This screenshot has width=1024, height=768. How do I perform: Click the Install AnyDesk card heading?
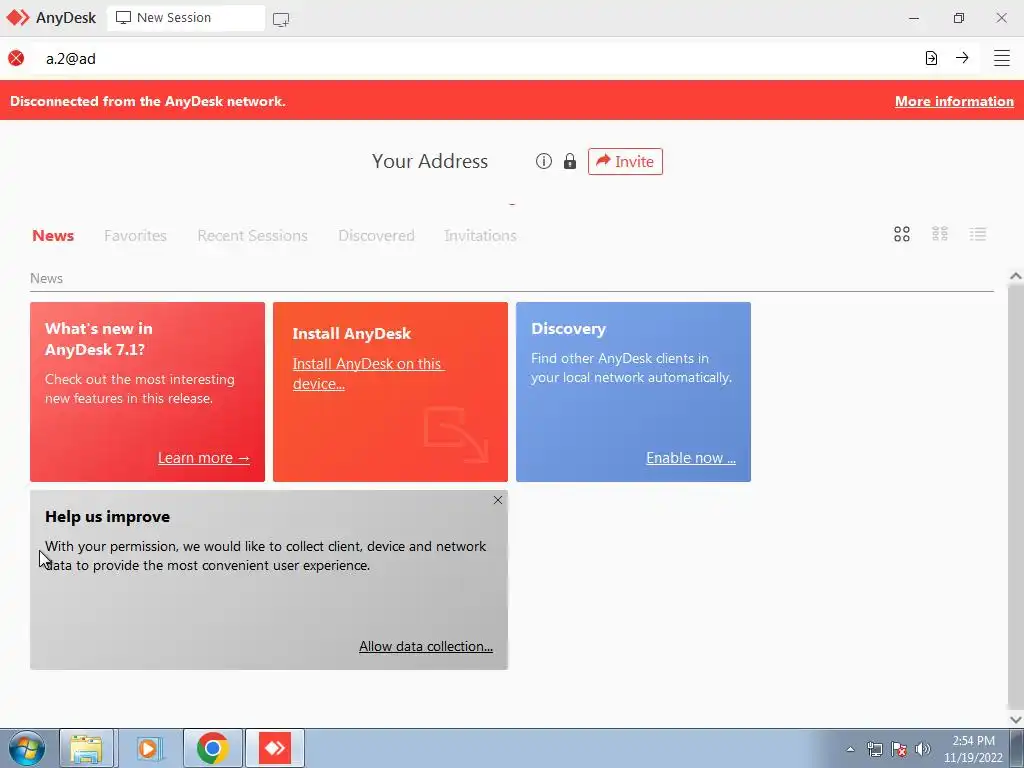pos(351,334)
